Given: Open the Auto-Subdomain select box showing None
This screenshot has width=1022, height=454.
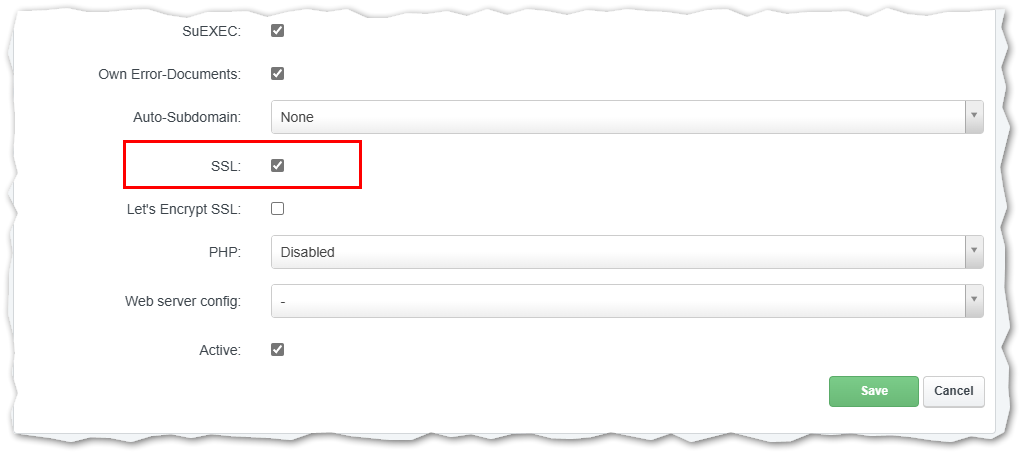Looking at the screenshot, I should pos(627,117).
